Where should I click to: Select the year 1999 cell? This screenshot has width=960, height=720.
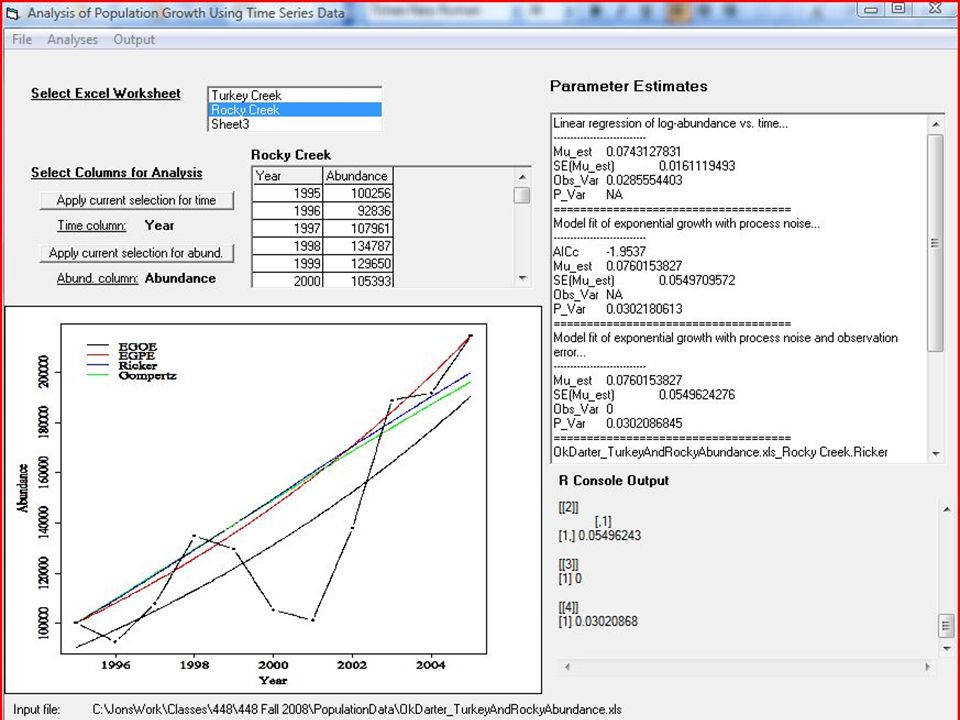[x=287, y=263]
